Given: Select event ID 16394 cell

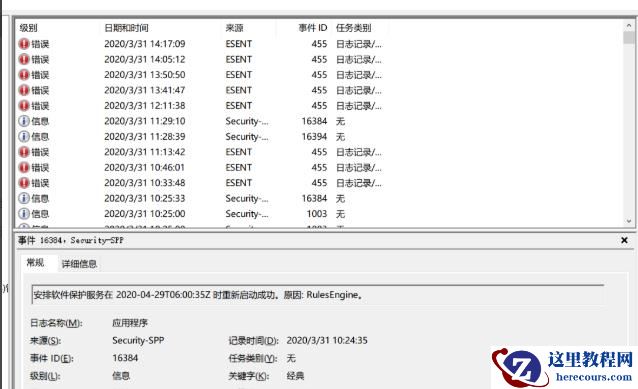Looking at the screenshot, I should tap(314, 137).
